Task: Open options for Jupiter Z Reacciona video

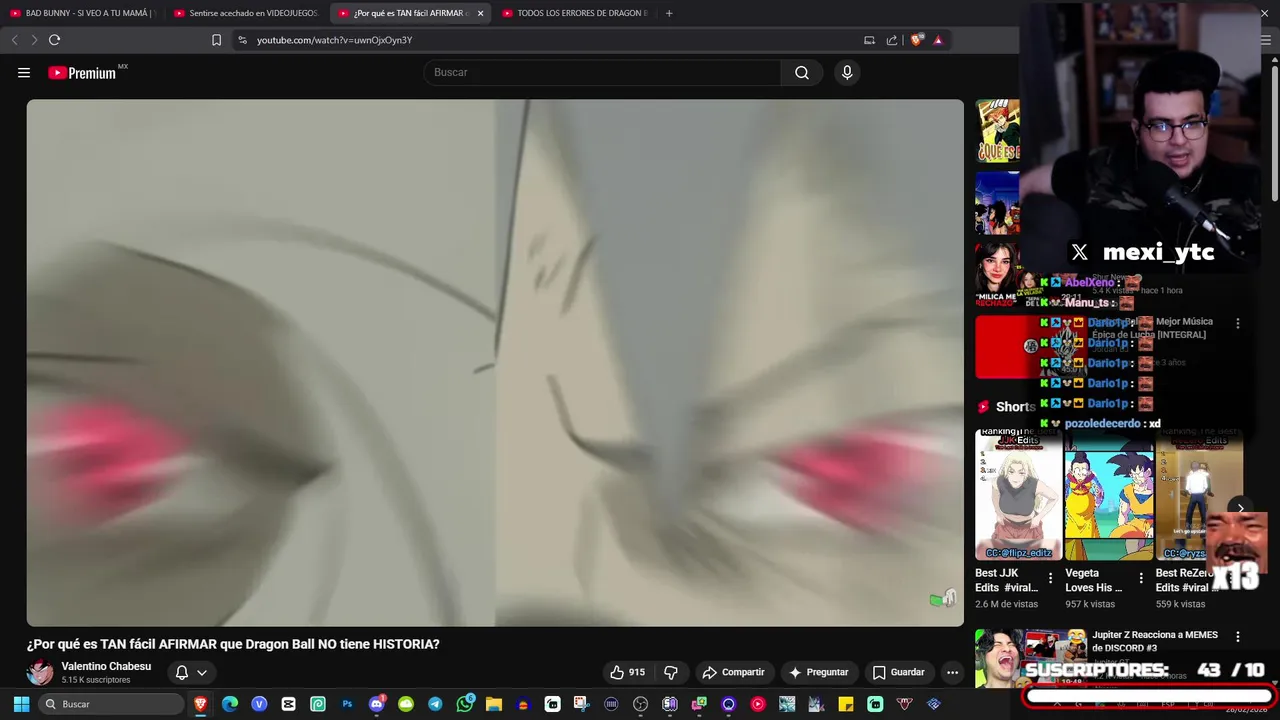Action: click(1238, 637)
